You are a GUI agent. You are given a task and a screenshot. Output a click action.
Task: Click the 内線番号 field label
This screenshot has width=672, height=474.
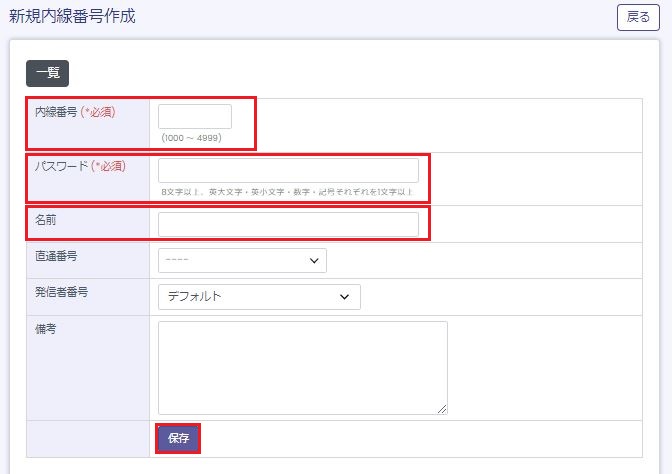[54, 112]
